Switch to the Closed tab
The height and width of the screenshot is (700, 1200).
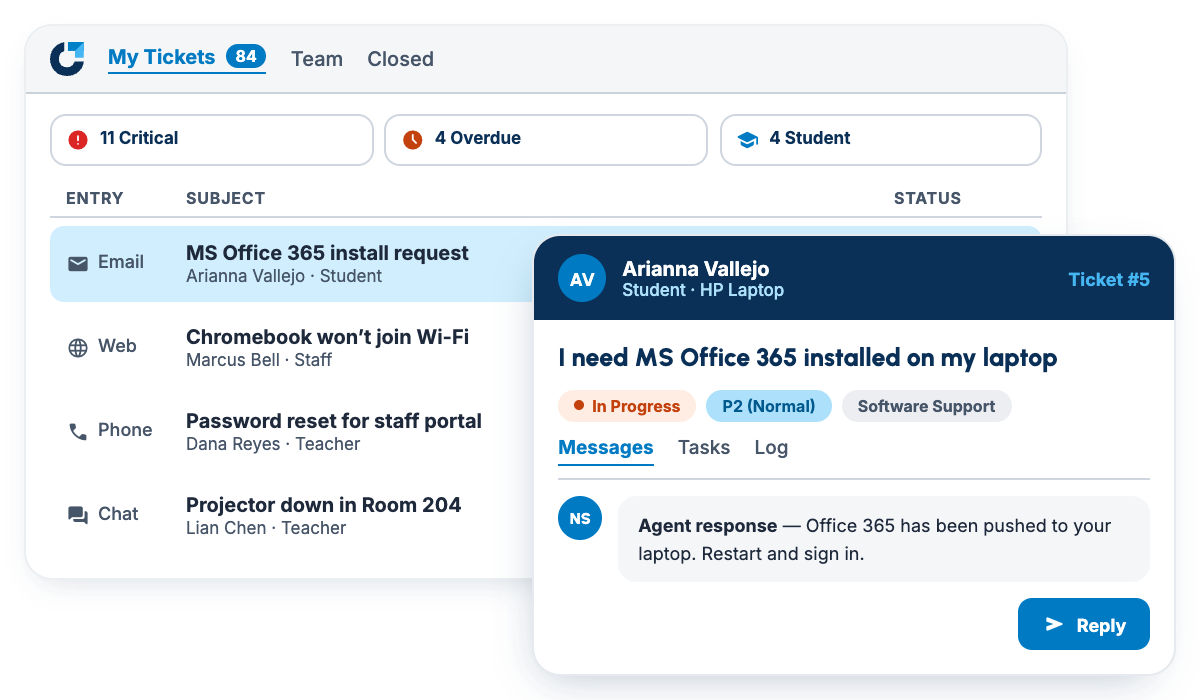pos(400,59)
